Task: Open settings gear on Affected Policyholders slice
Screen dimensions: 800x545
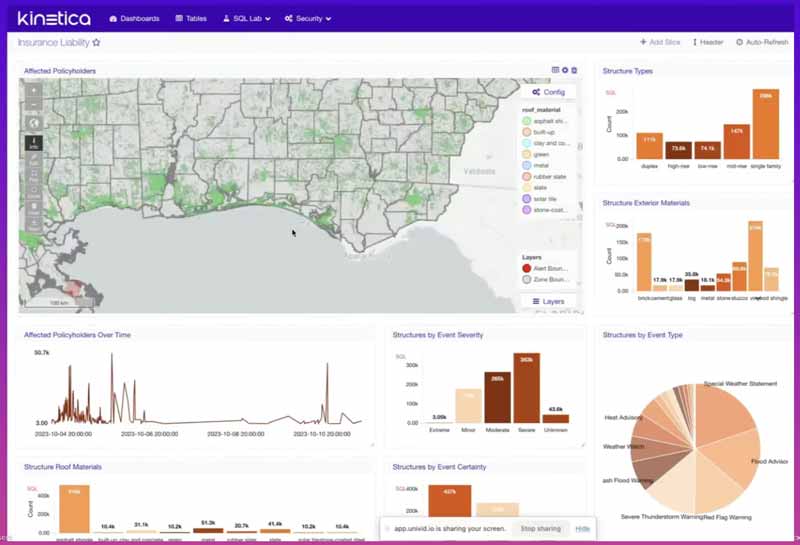Action: tap(565, 70)
